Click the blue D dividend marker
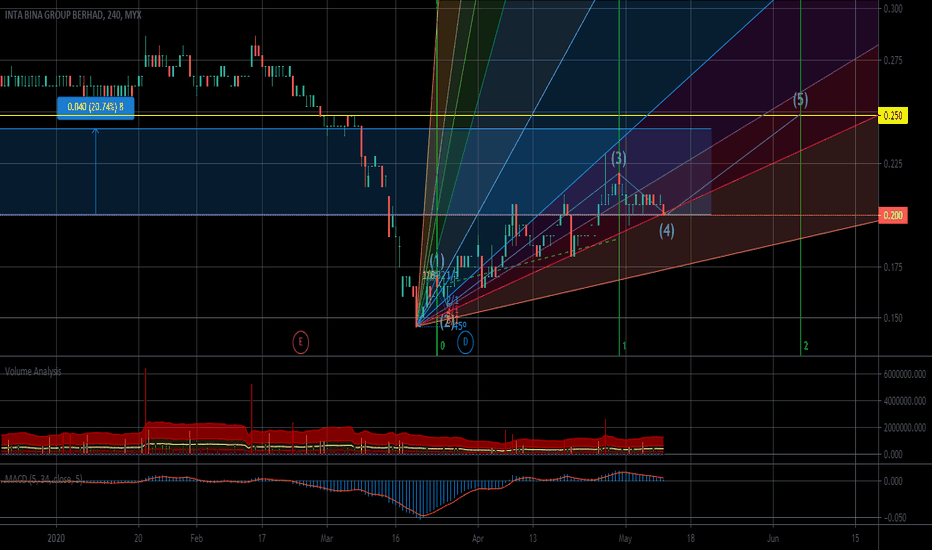Viewport: 932px width, 550px height. [x=465, y=342]
